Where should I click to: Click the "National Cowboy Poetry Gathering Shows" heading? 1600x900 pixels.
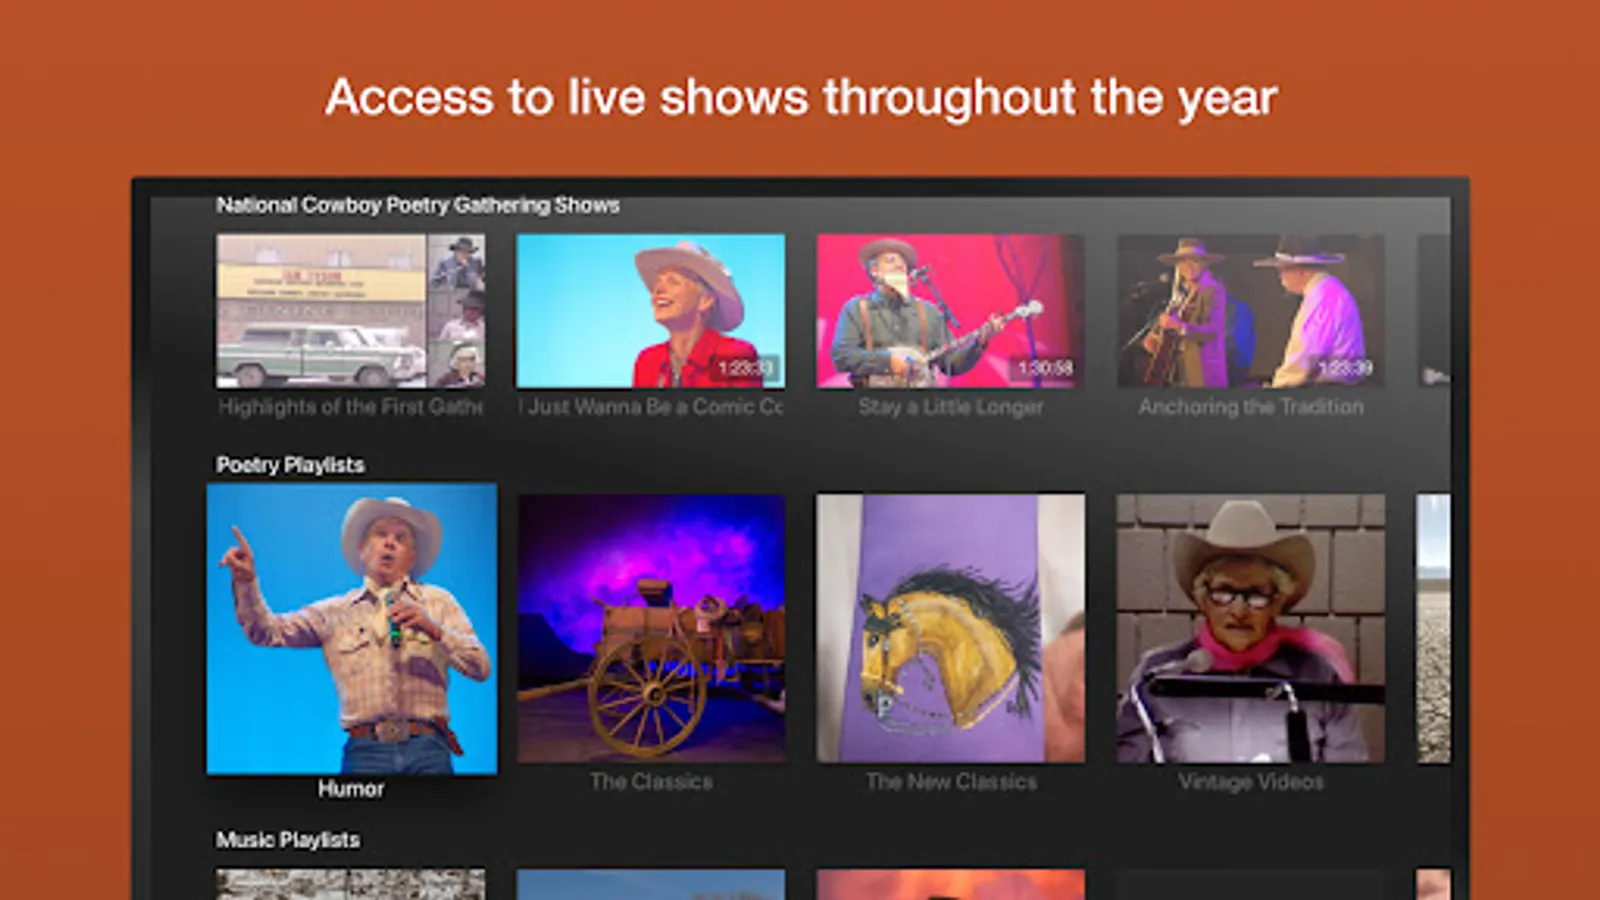418,205
